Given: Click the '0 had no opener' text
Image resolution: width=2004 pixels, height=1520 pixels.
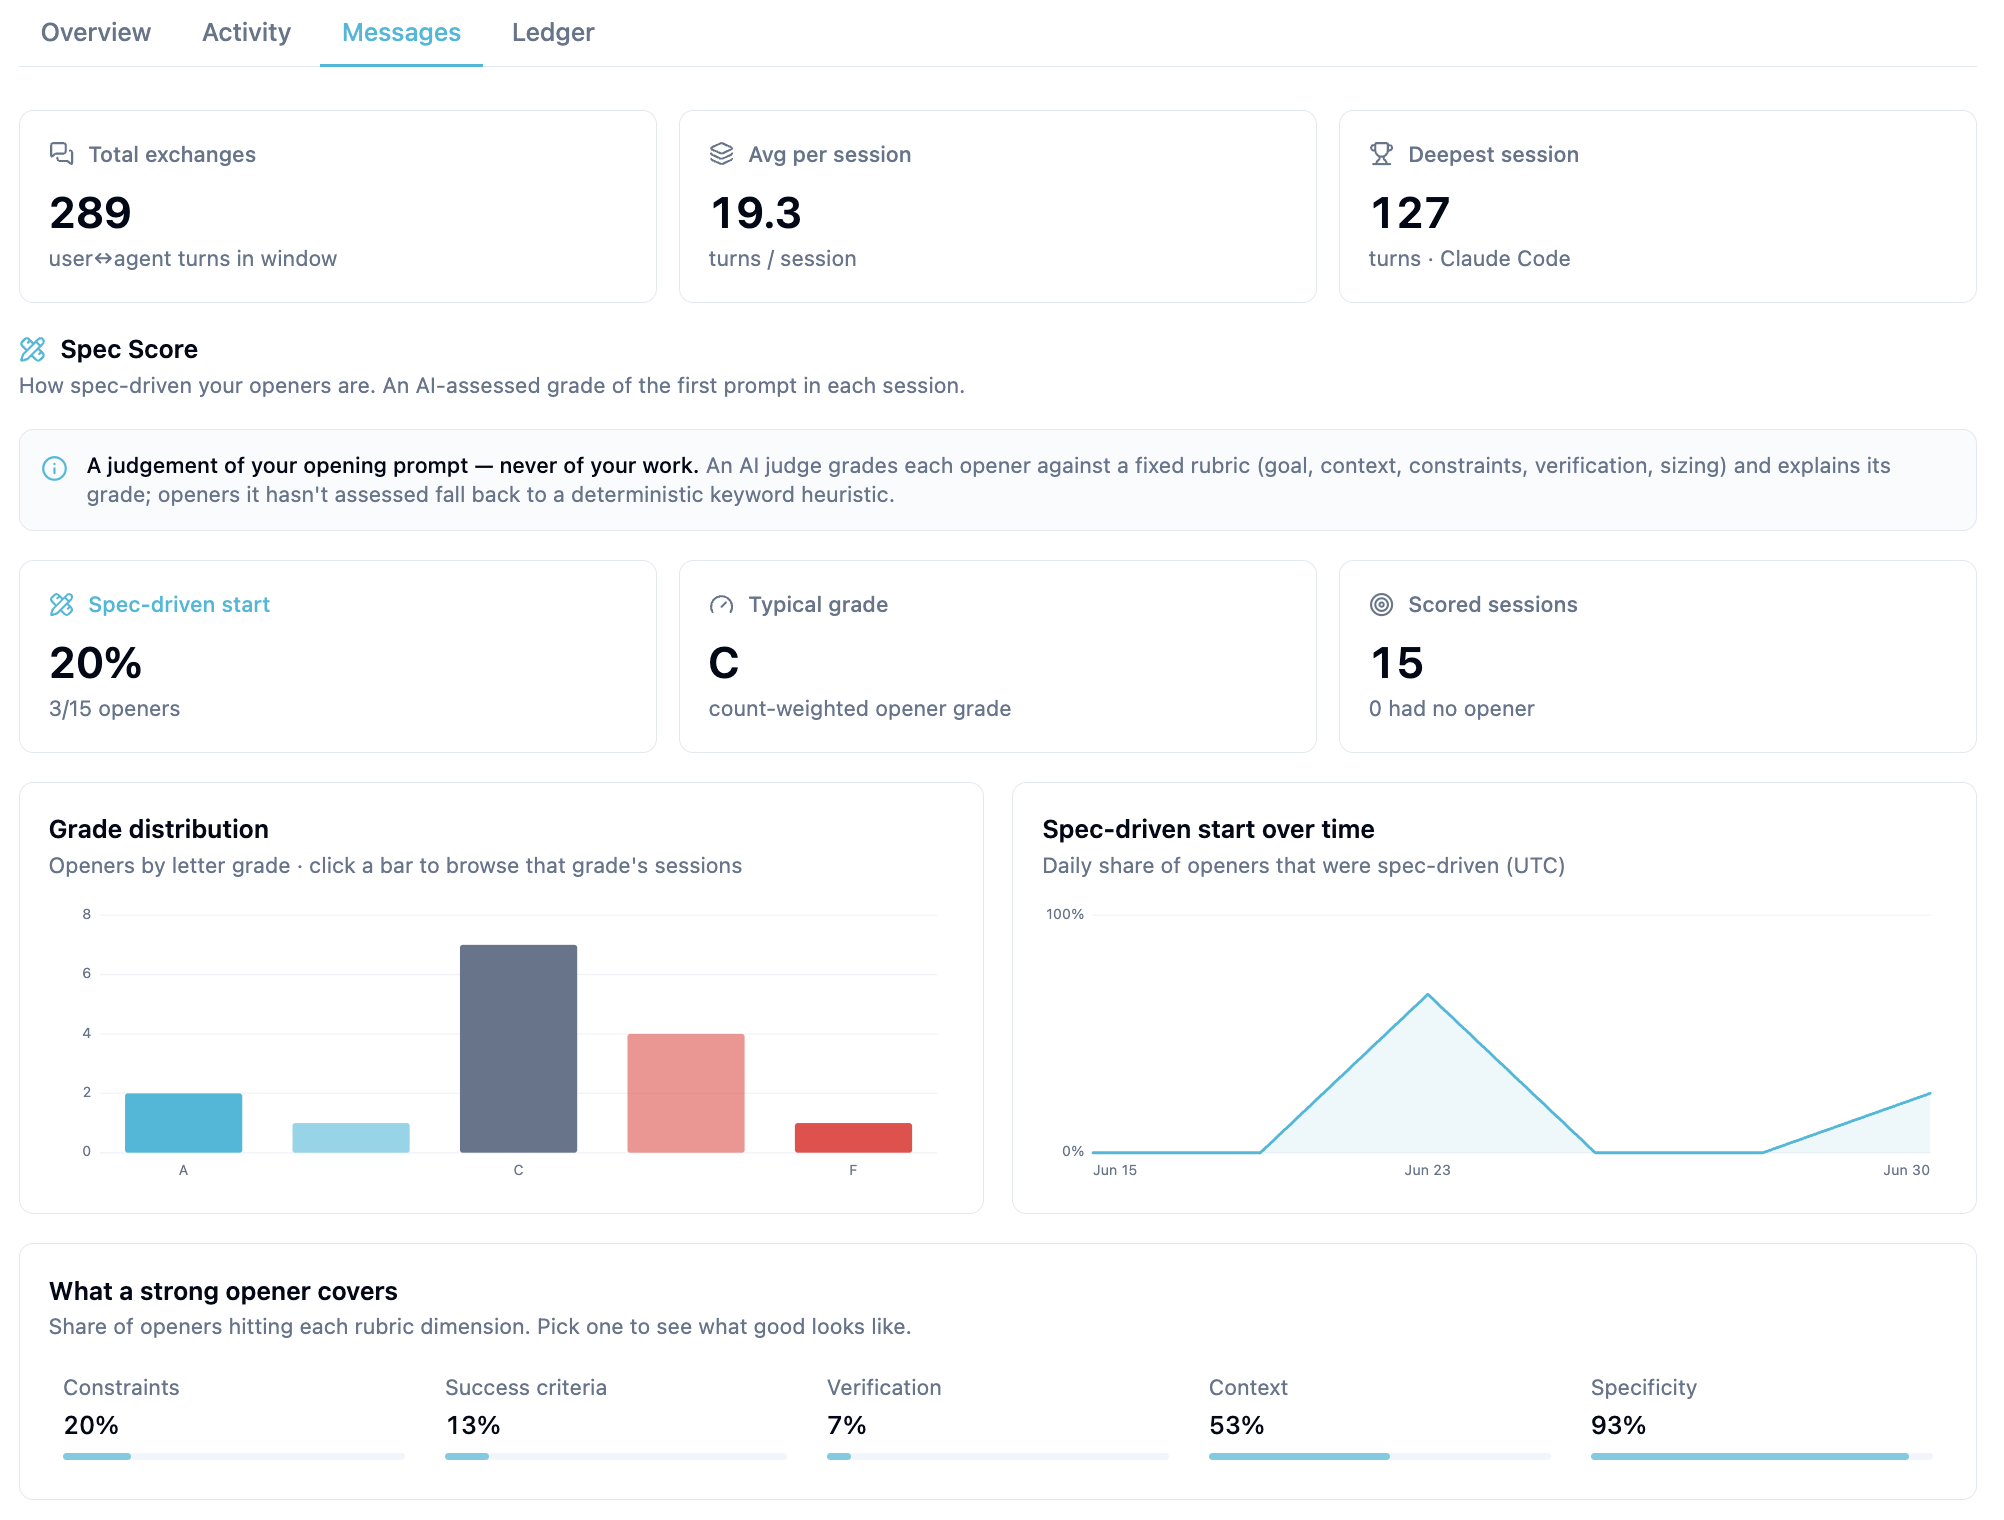Looking at the screenshot, I should pos(1451,708).
